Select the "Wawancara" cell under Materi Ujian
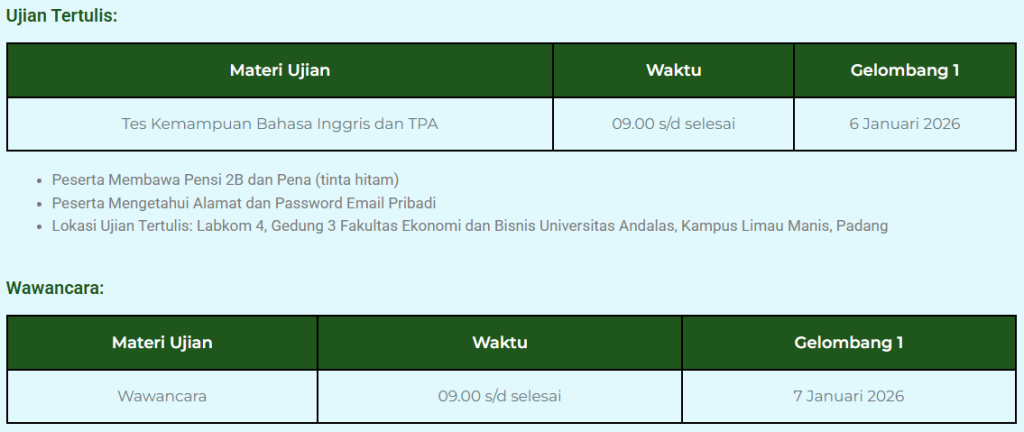Image resolution: width=1024 pixels, height=432 pixels. coord(162,396)
